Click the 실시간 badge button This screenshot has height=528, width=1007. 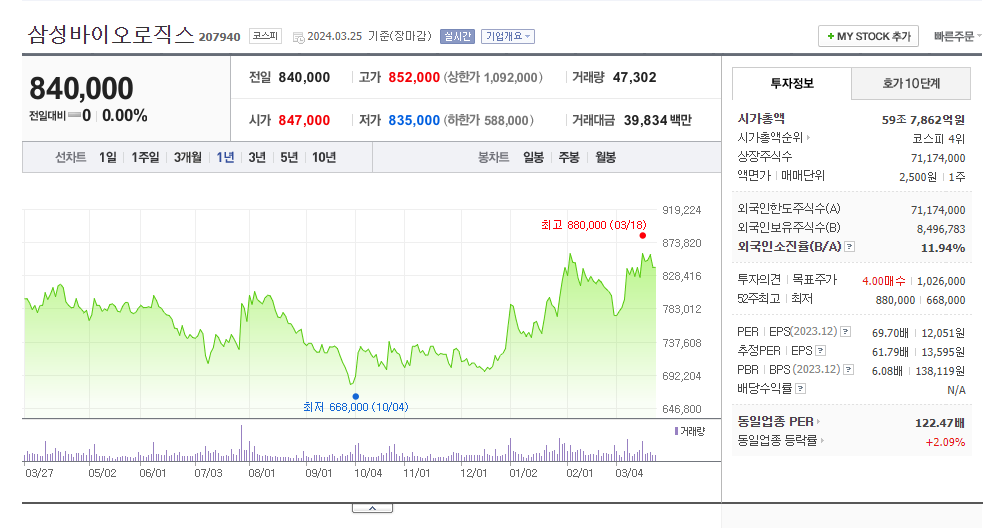pyautogui.click(x=457, y=37)
